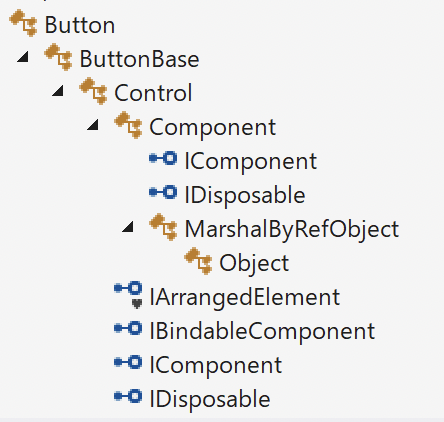Click the class icon beside Button
444x422 pixels.
(23, 23)
